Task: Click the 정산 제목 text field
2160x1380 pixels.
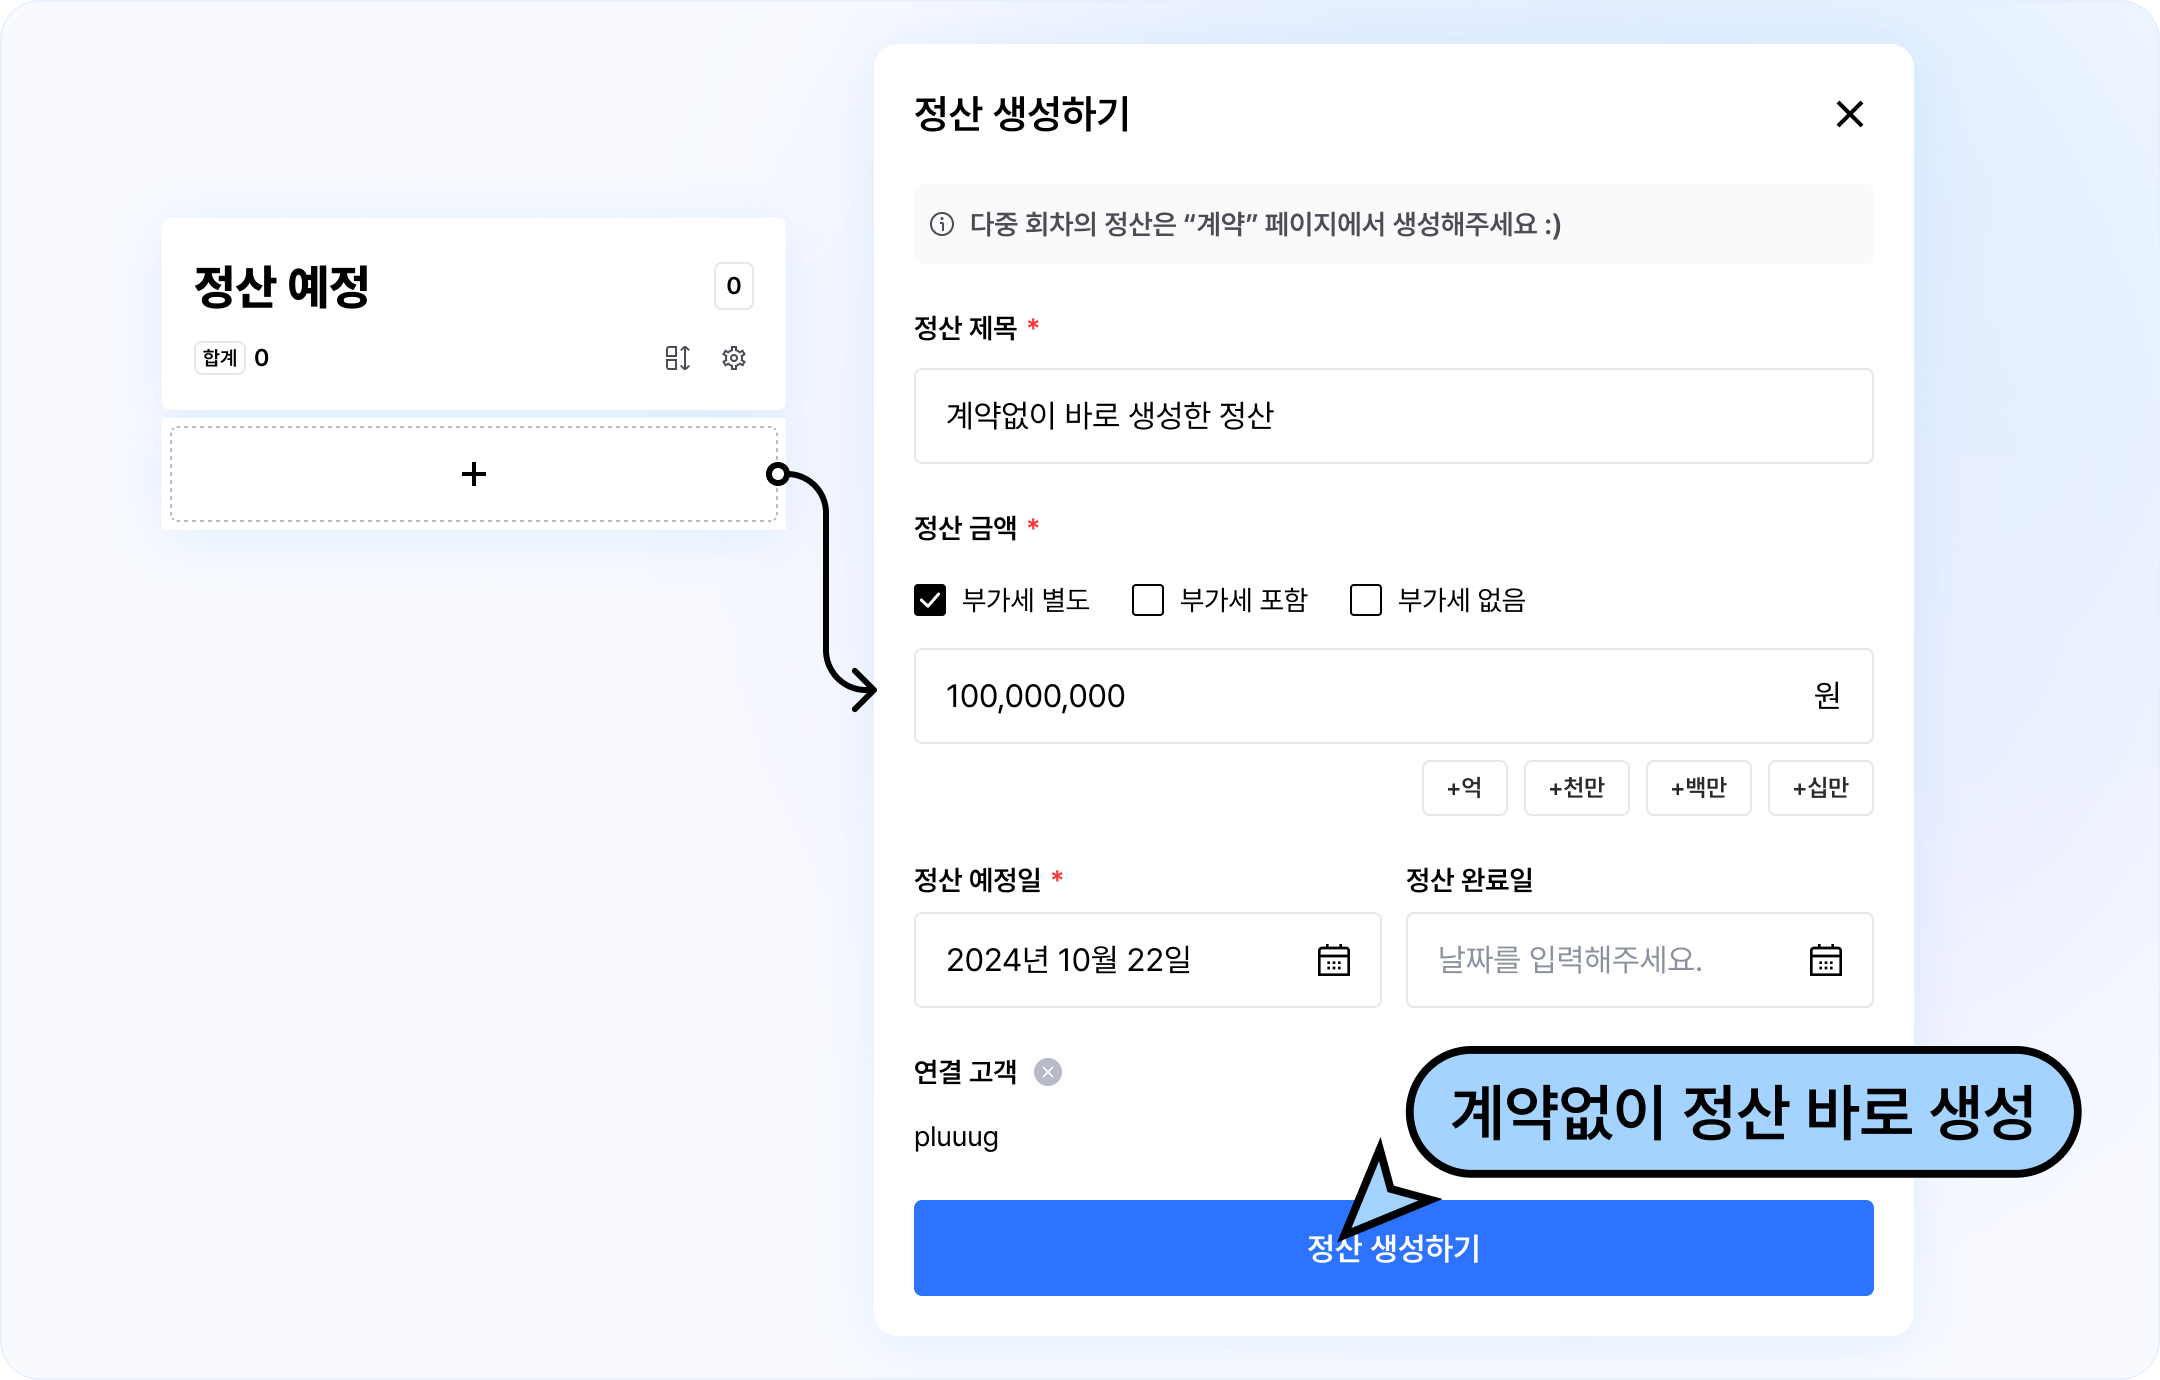Action: point(1392,416)
